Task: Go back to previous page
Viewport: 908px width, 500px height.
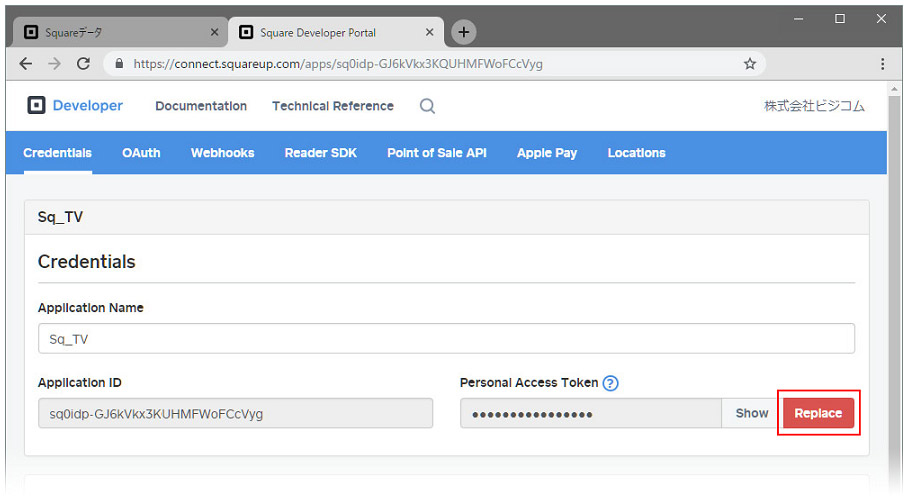Action: point(27,63)
